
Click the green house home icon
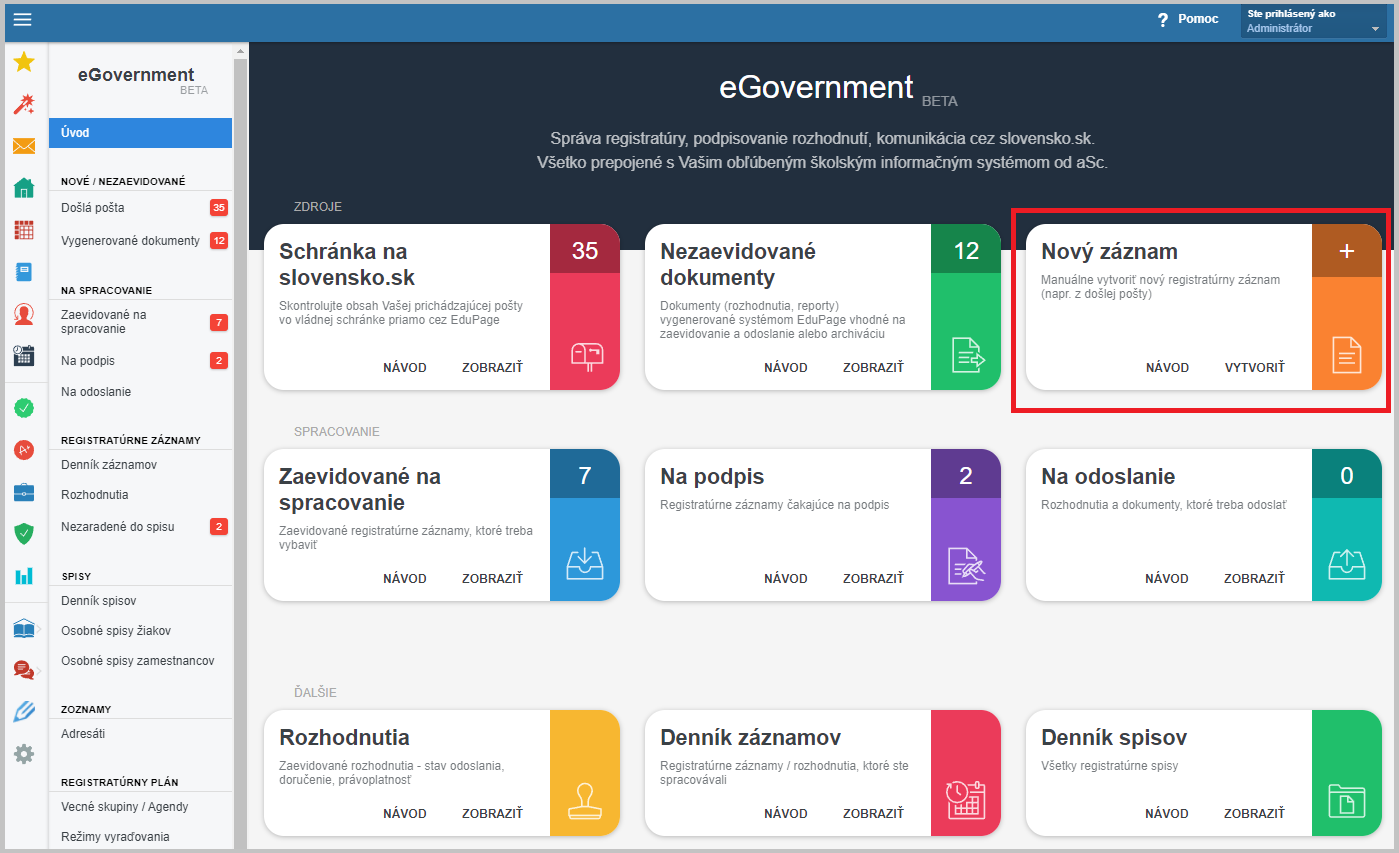click(x=24, y=188)
